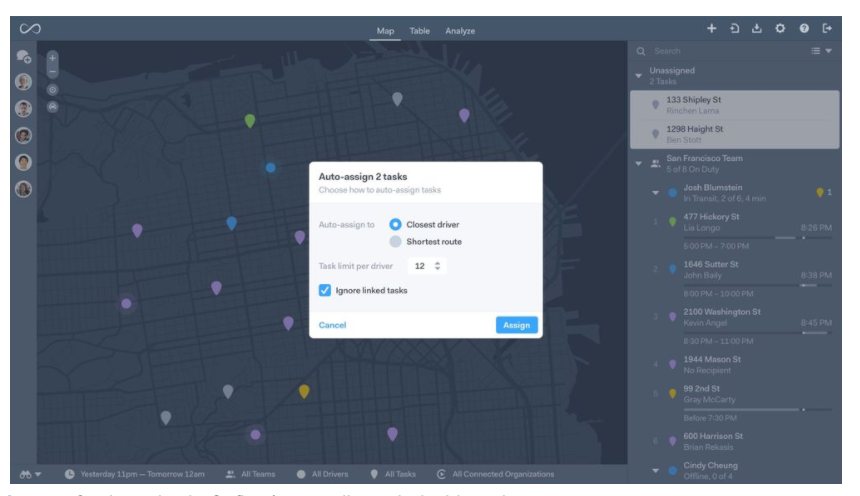
Task: Click the green map pin
Action: 250,121
